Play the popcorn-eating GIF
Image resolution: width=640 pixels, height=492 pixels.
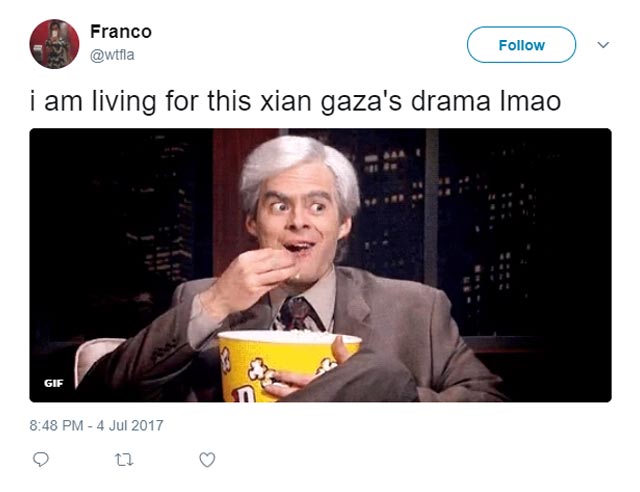click(320, 265)
